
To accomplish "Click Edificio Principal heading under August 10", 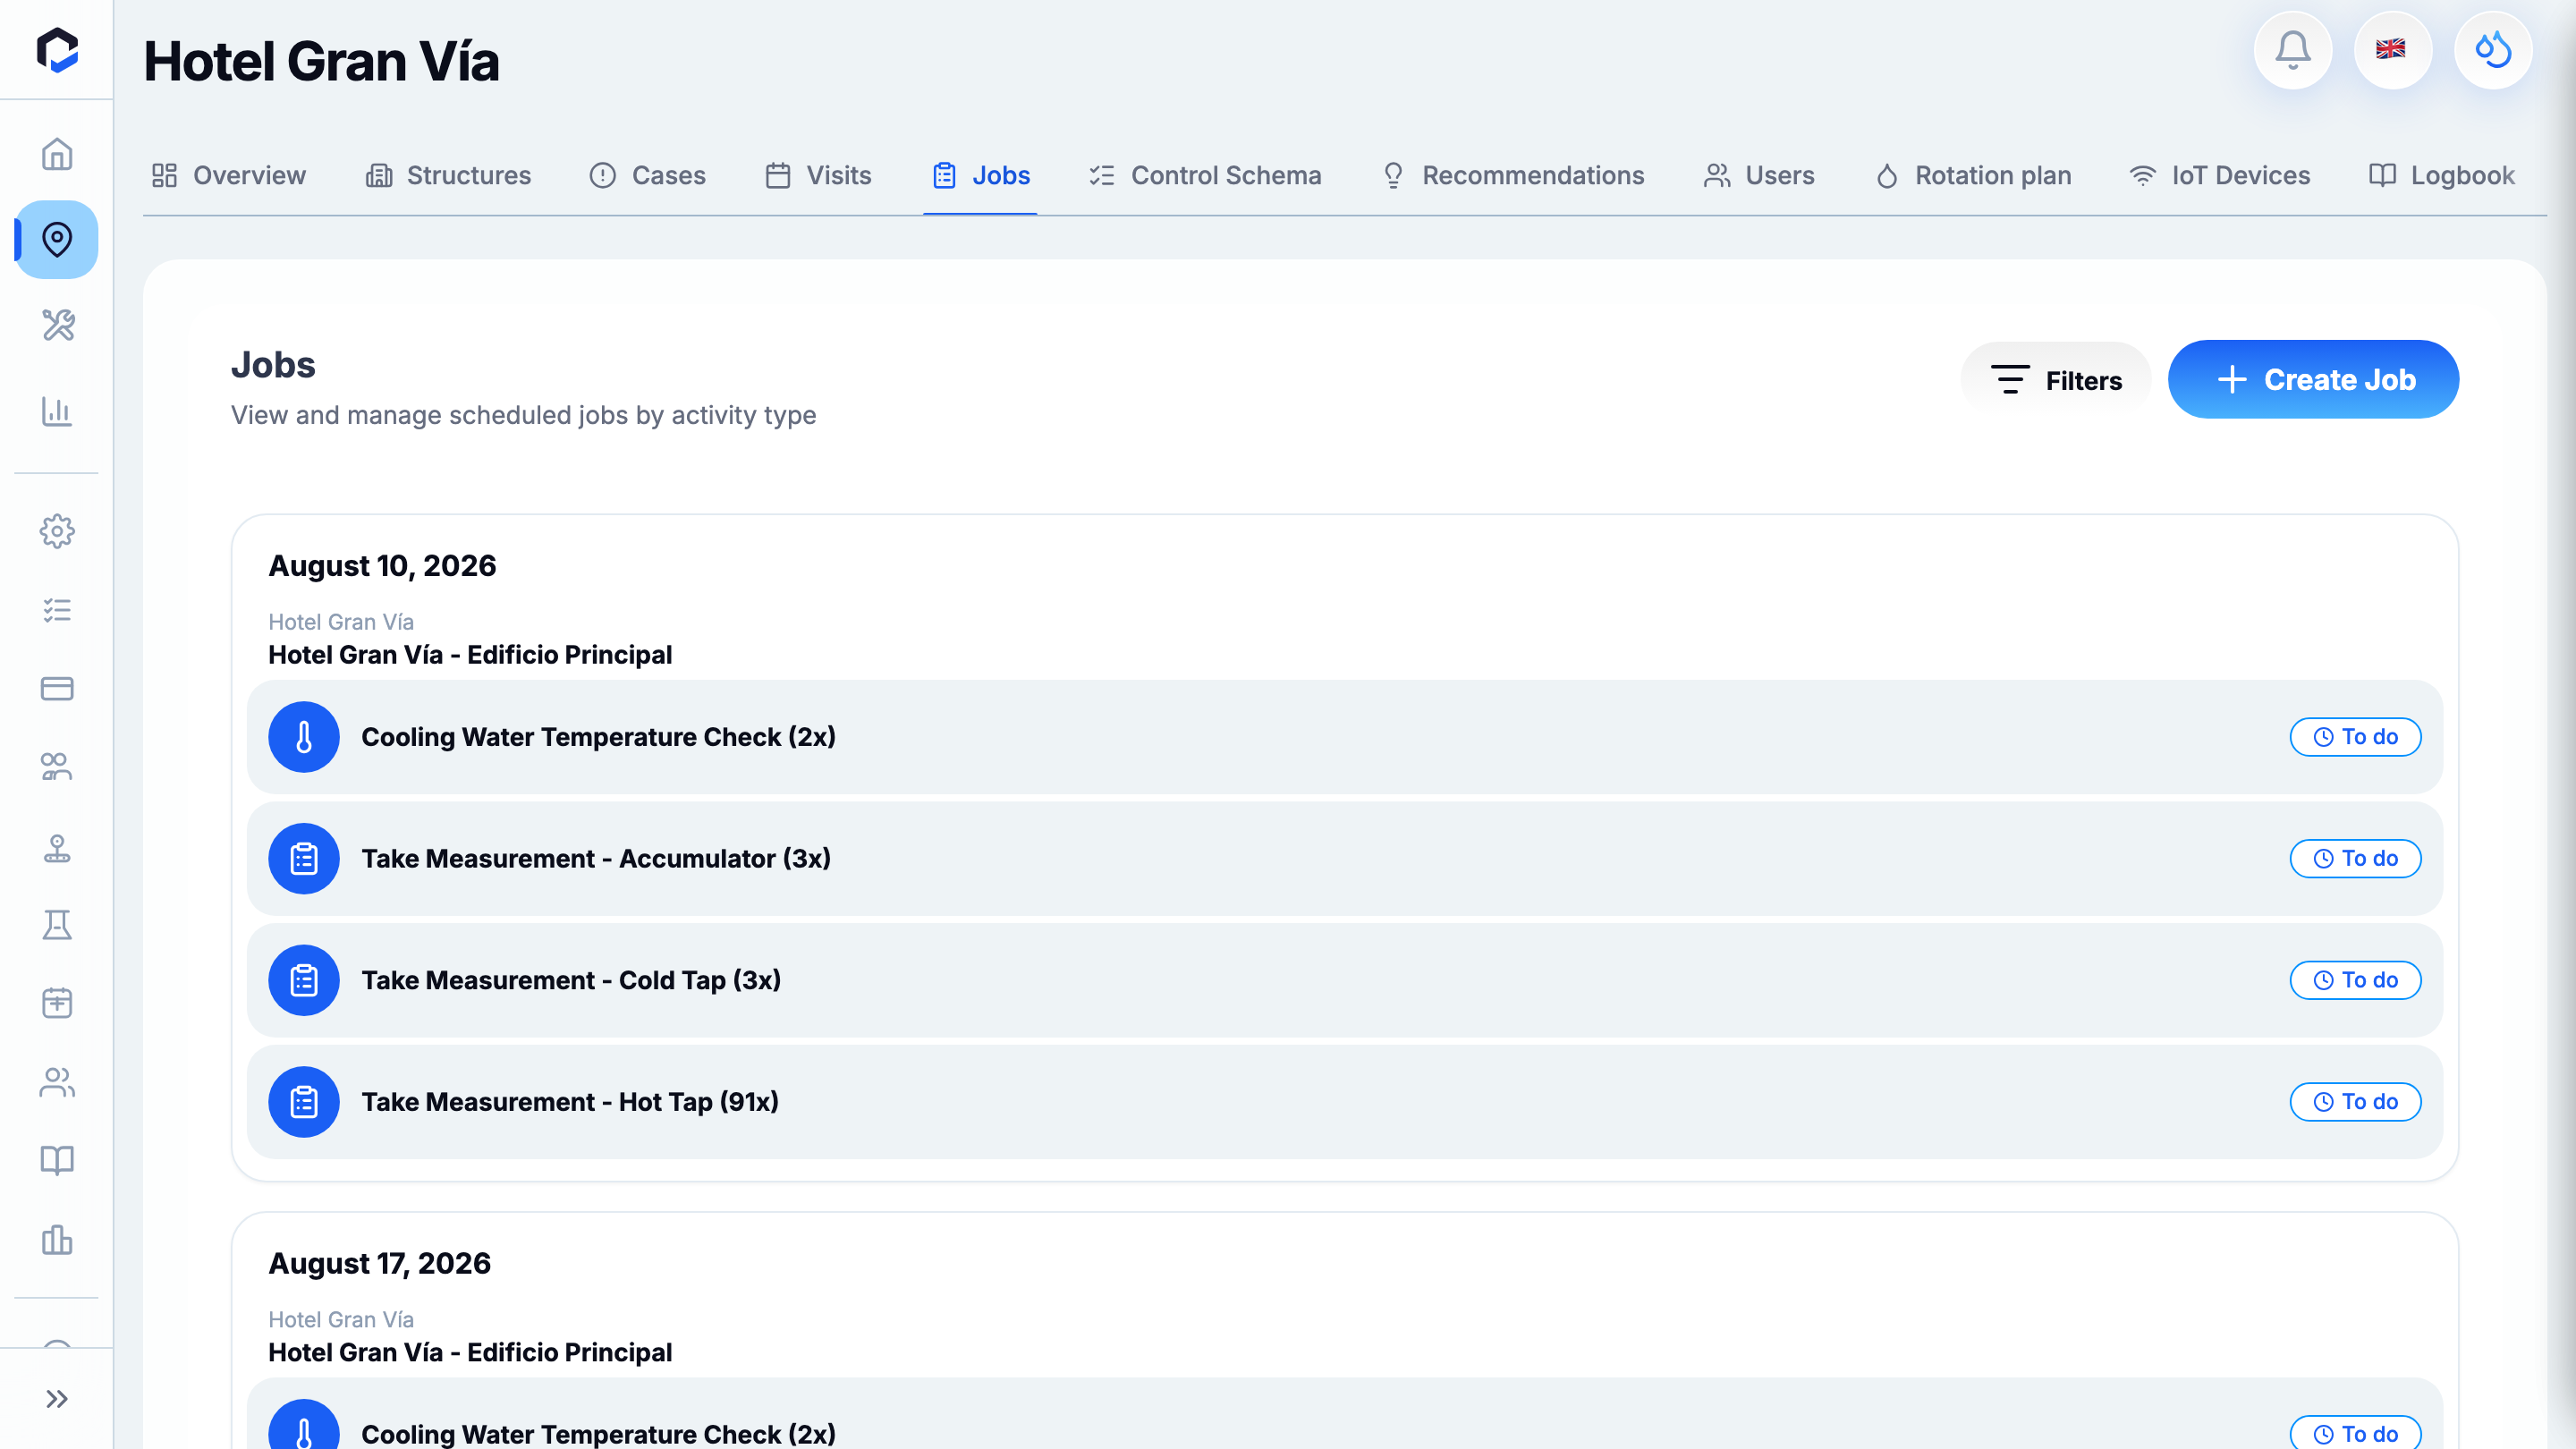I will [470, 655].
